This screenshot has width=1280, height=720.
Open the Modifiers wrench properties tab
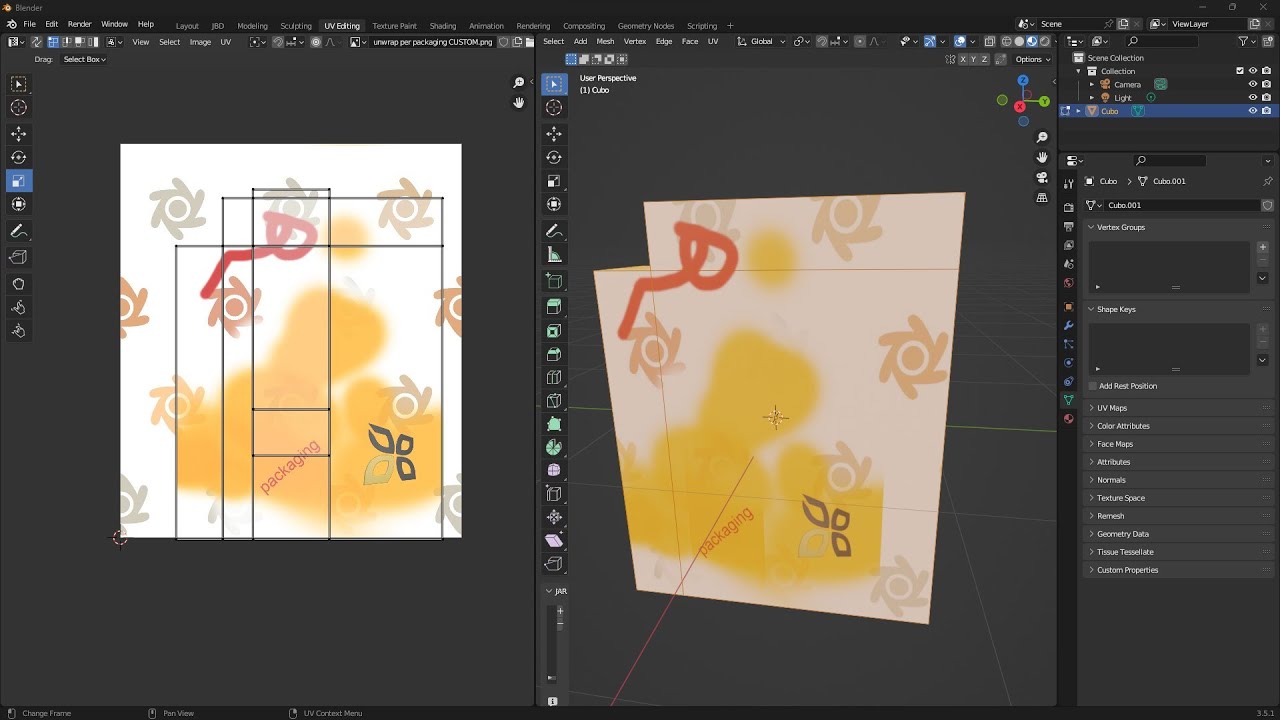[x=1068, y=325]
